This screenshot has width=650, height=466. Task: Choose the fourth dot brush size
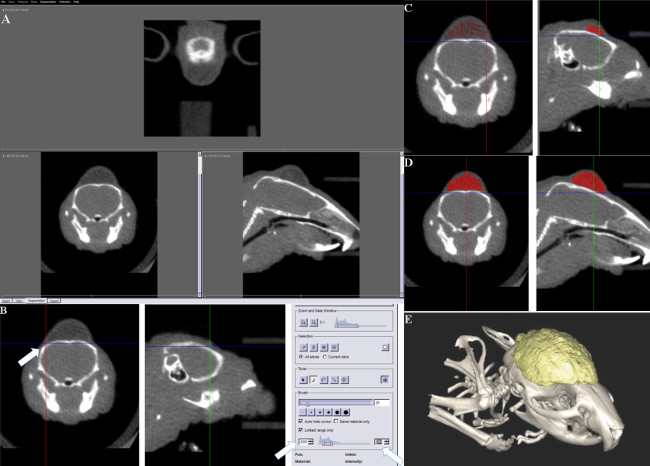(337, 412)
